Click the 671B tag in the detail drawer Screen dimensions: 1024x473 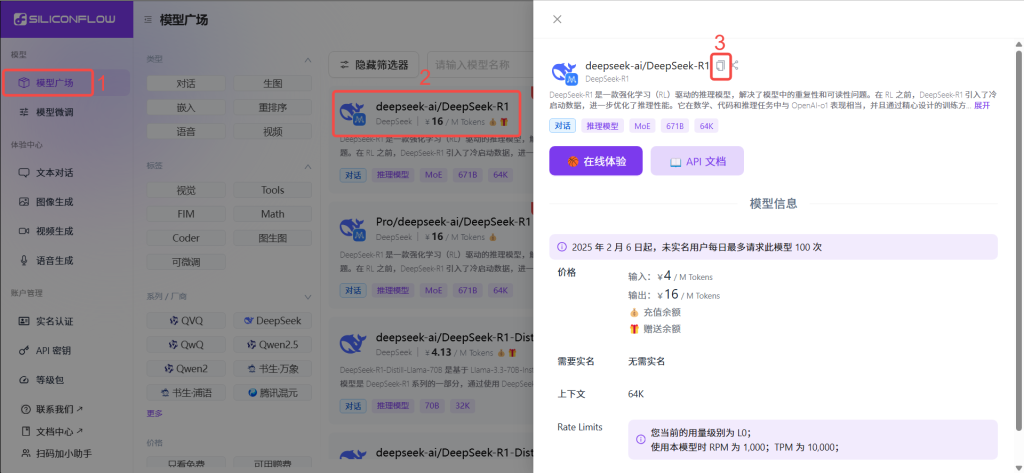click(675, 126)
